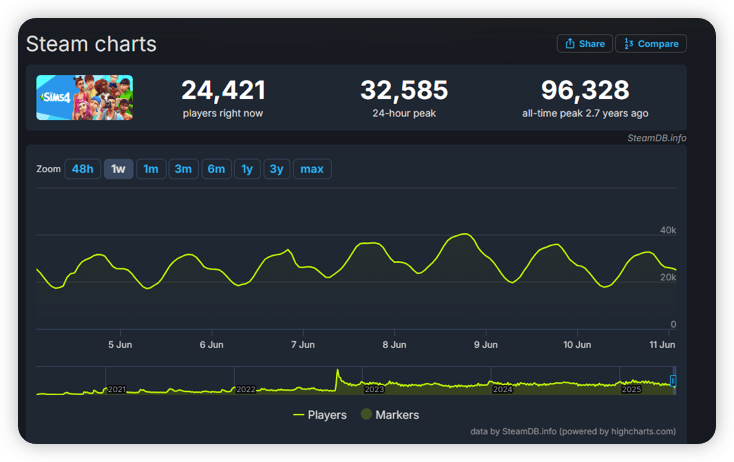734x462 pixels.
Task: Click the 7 Jun axis label
Action: coord(303,345)
